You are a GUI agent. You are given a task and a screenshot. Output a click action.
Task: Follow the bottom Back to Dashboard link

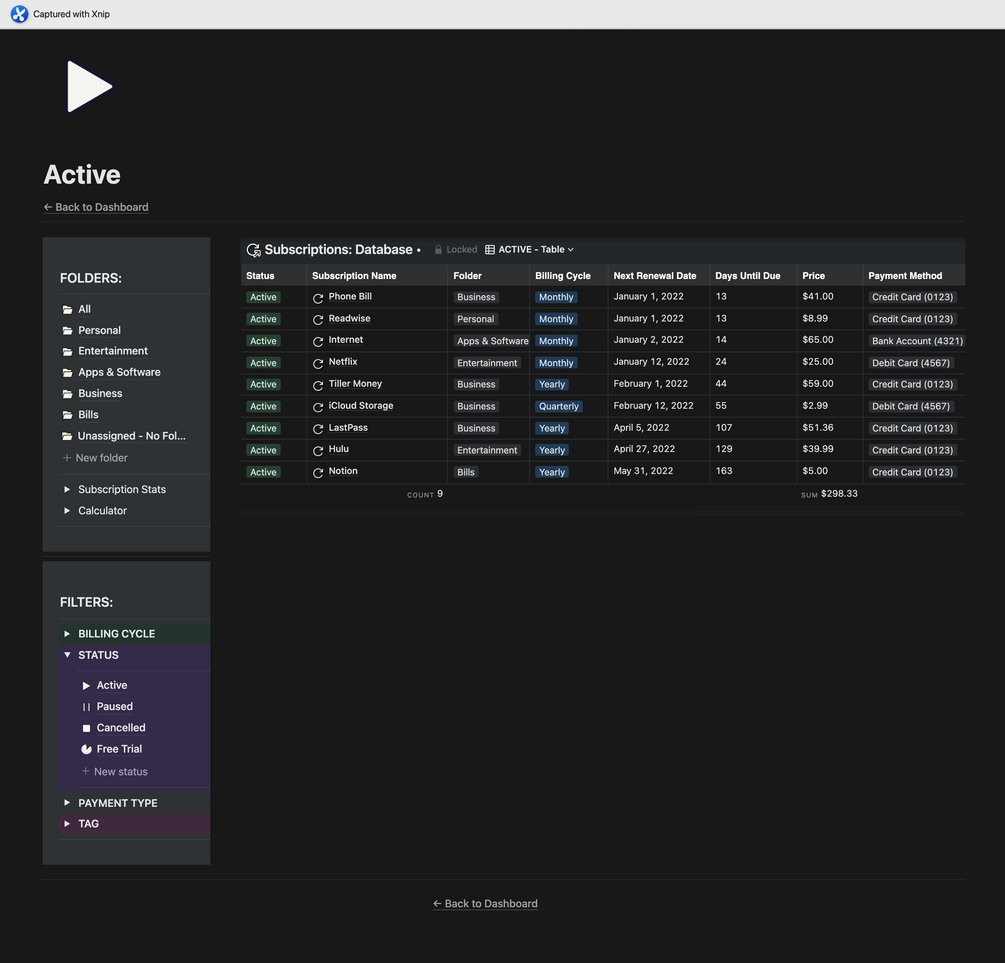pos(485,903)
